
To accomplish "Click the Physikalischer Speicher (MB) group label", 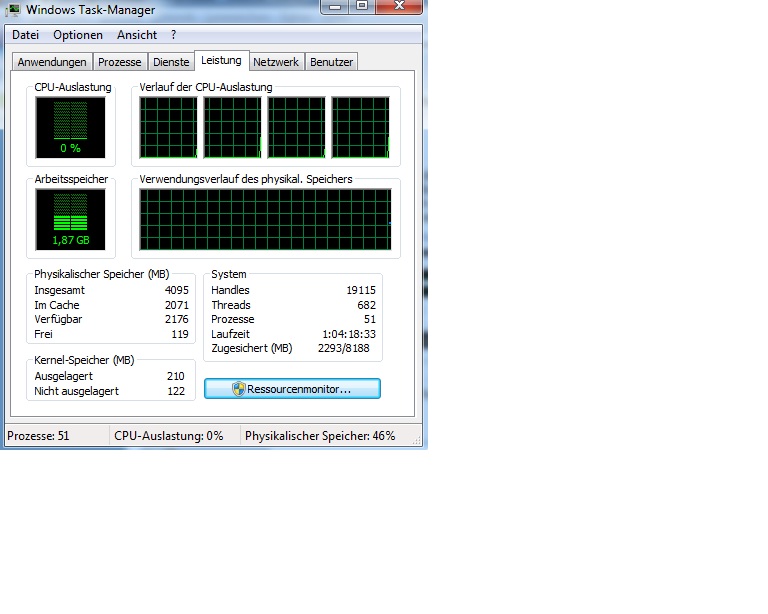I will pyautogui.click(x=101, y=274).
